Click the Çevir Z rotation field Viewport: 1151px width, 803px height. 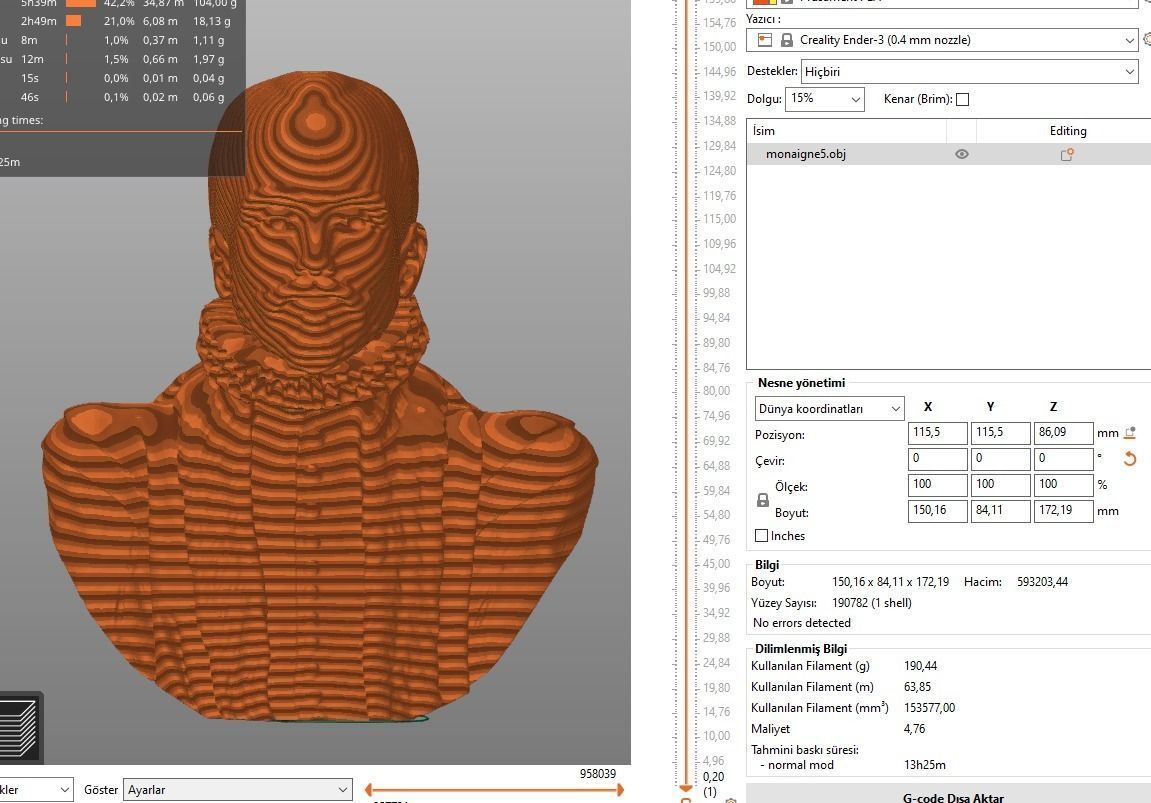coord(1064,459)
